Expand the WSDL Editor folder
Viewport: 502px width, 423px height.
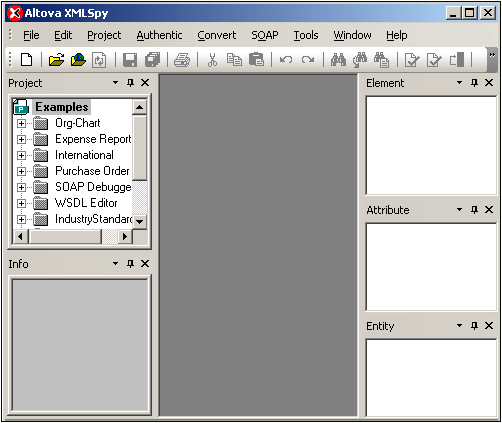(21, 203)
